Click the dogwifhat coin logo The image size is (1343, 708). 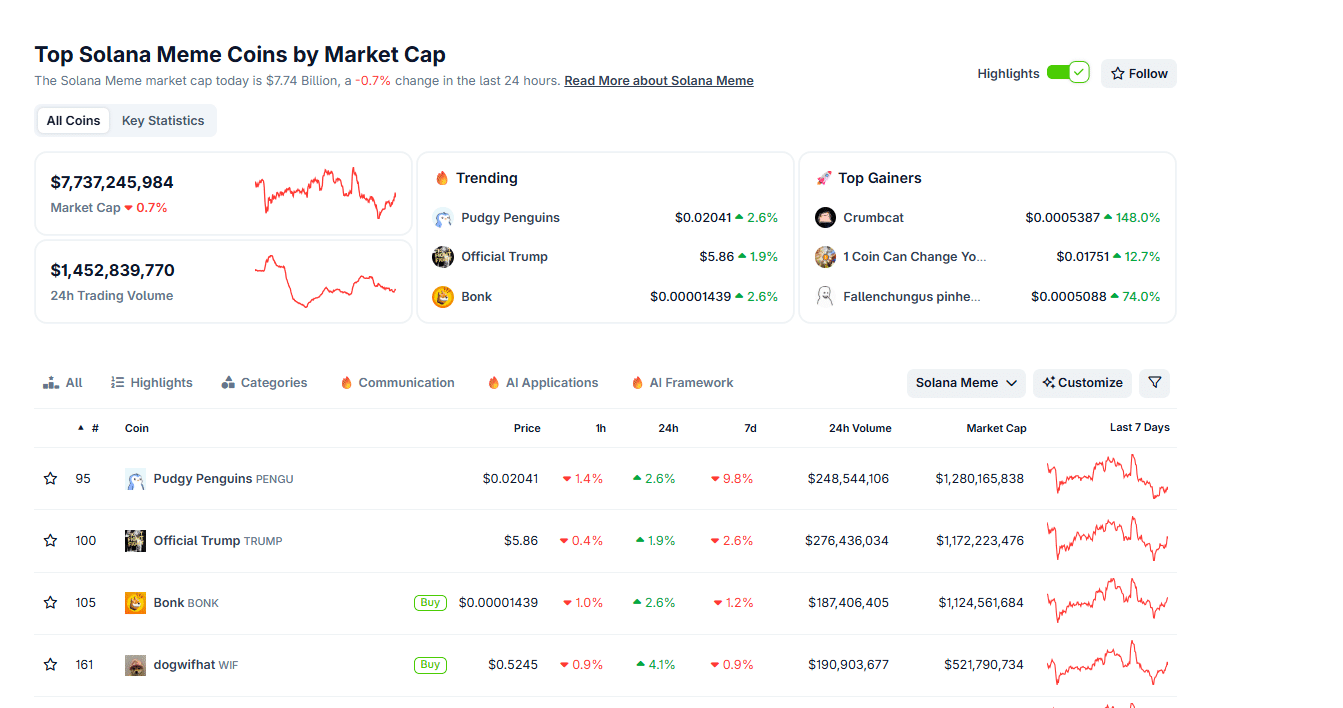pyautogui.click(x=135, y=665)
